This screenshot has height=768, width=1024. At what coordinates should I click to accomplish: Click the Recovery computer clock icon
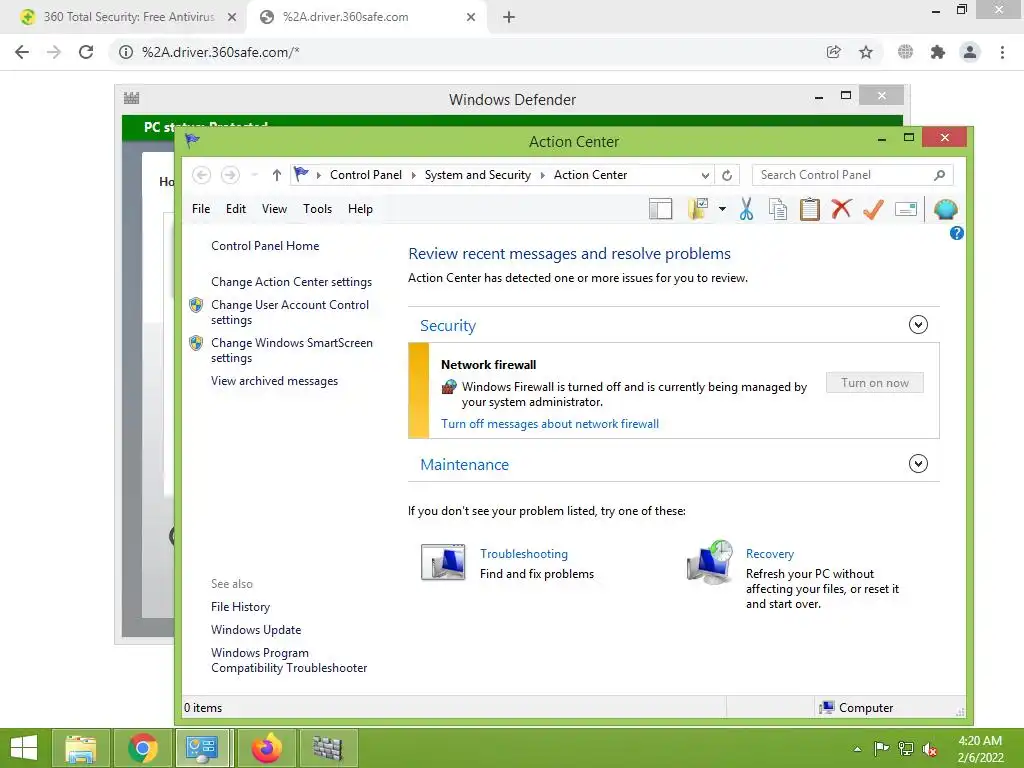(709, 562)
